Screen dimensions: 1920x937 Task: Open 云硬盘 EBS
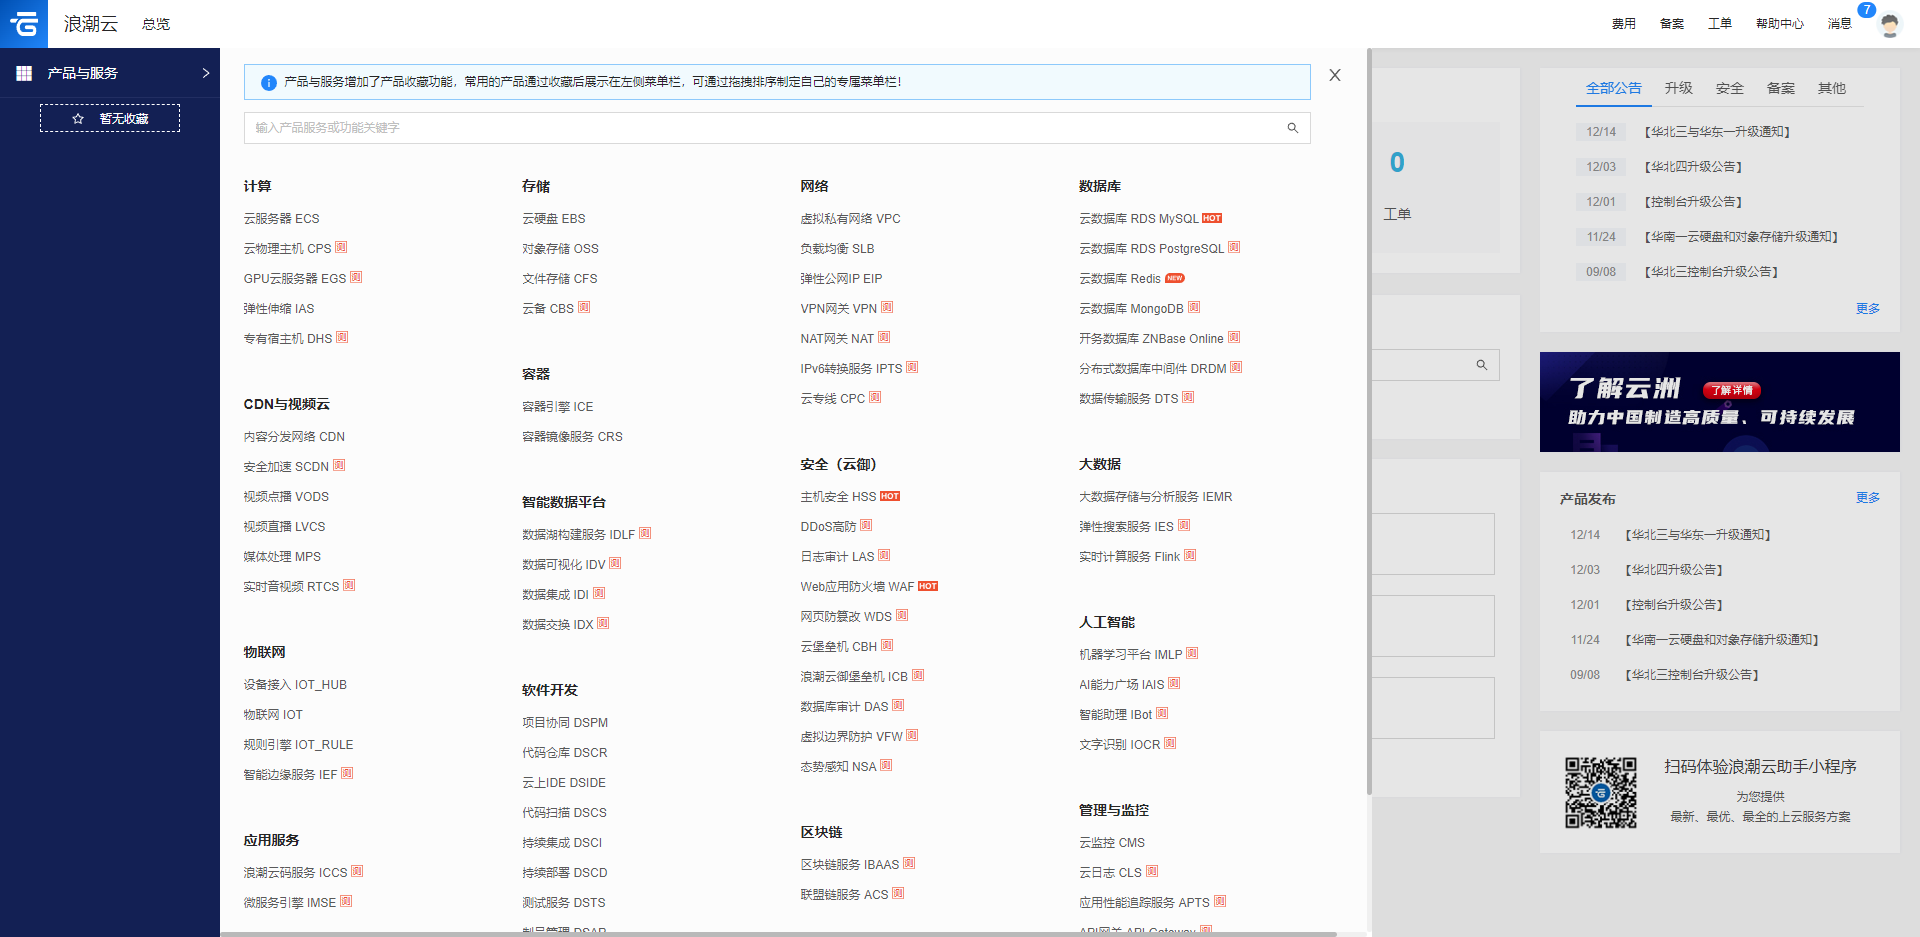554,218
